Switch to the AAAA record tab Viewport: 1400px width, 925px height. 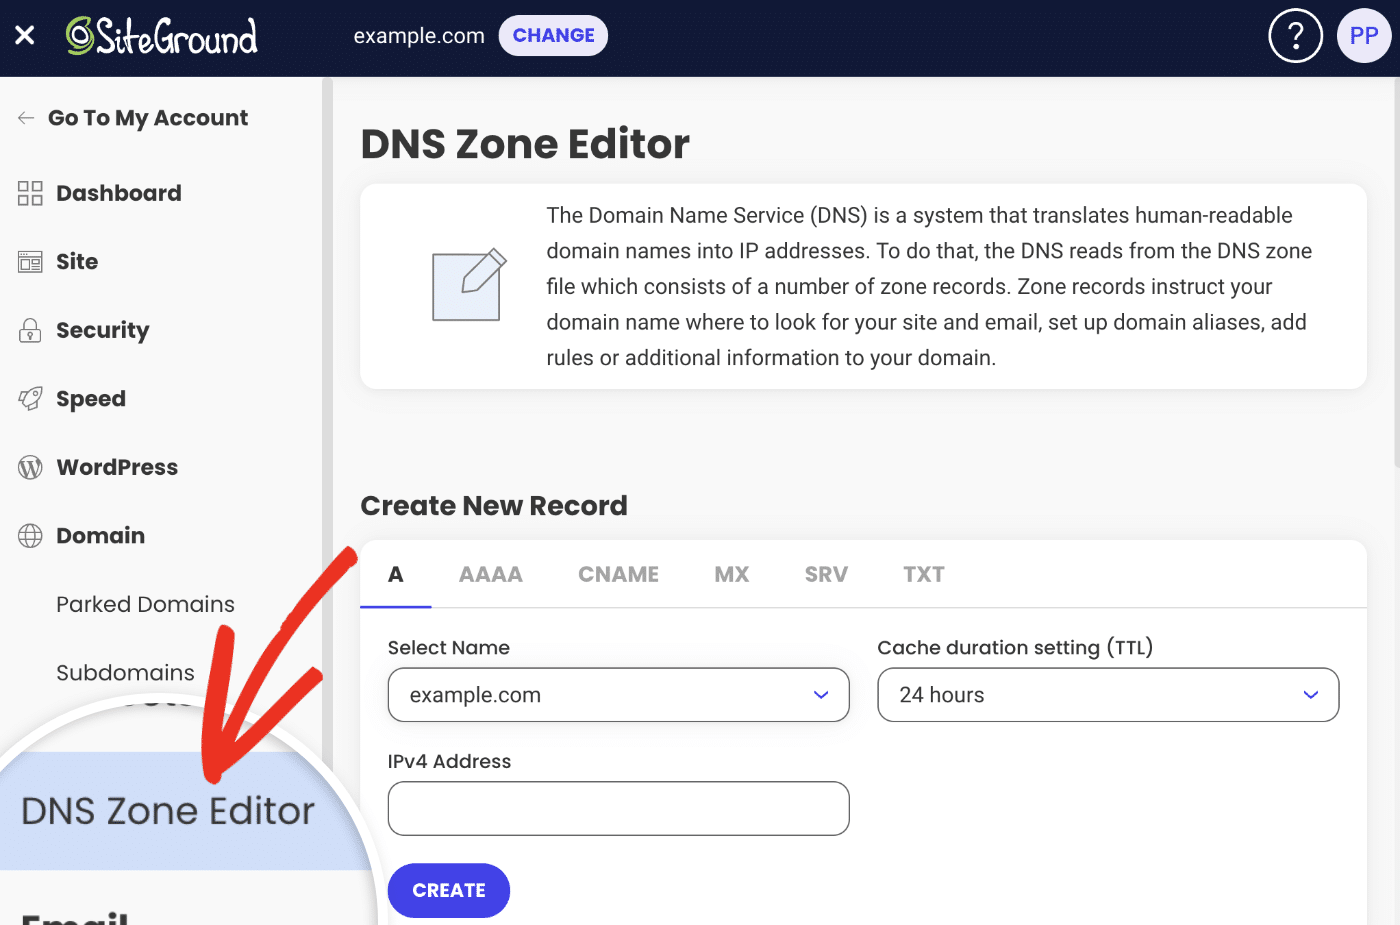(x=490, y=575)
